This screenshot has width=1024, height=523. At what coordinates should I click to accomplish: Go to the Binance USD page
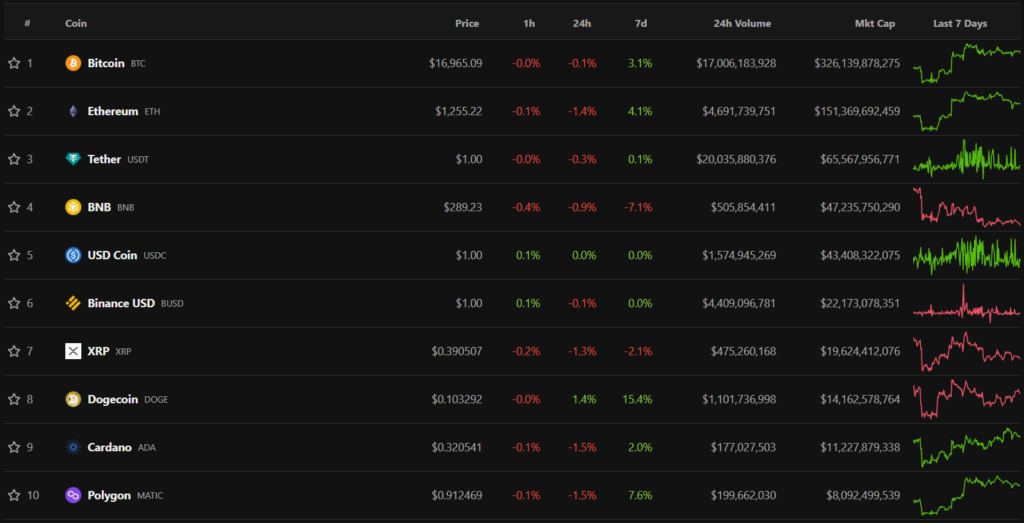click(x=121, y=304)
